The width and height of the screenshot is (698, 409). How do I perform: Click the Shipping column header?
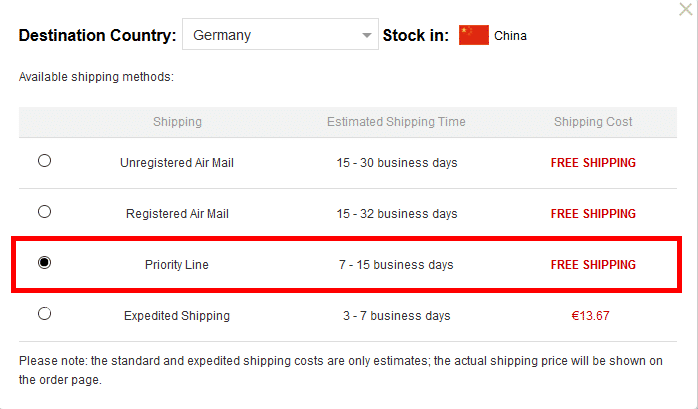click(x=177, y=122)
